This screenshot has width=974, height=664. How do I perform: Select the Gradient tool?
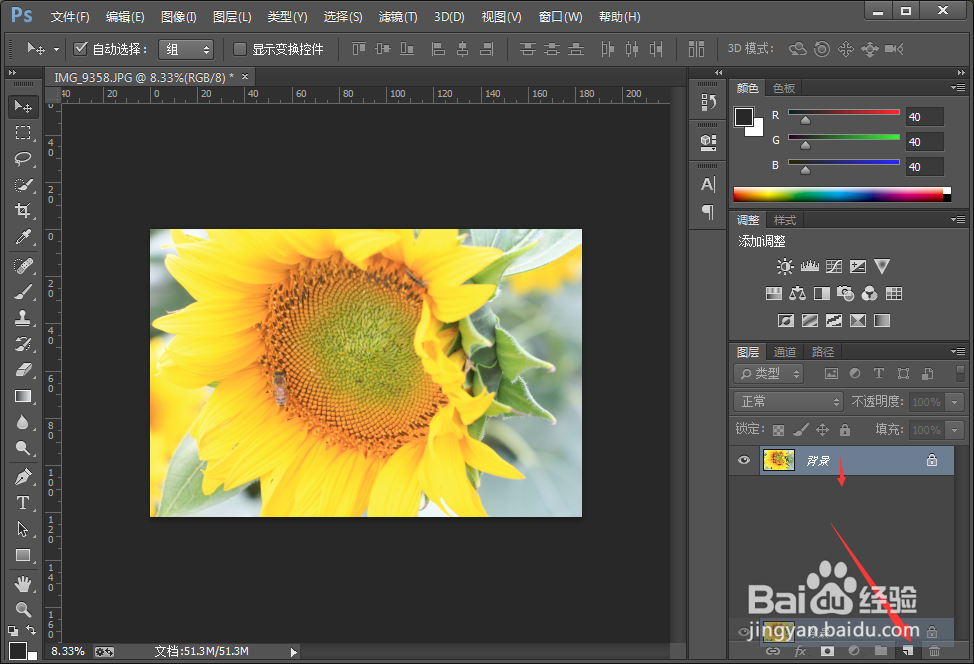(23, 396)
